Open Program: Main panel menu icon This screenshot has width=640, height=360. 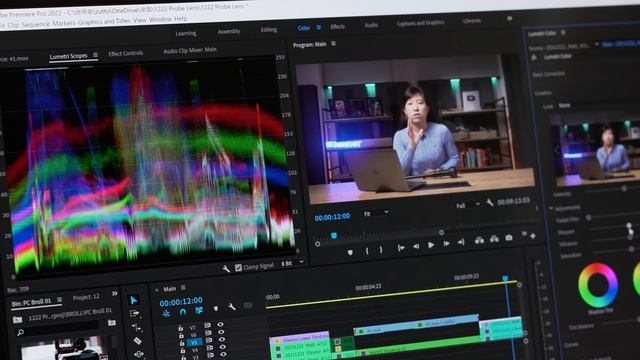333,43
